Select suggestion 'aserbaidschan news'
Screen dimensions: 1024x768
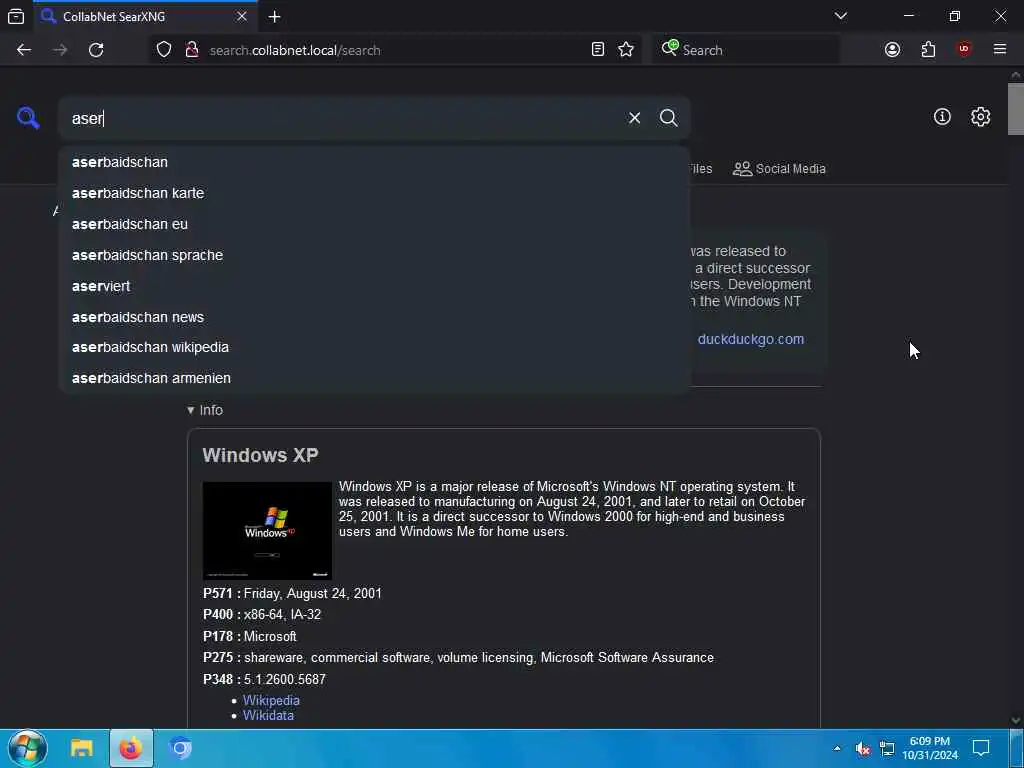pos(374,317)
